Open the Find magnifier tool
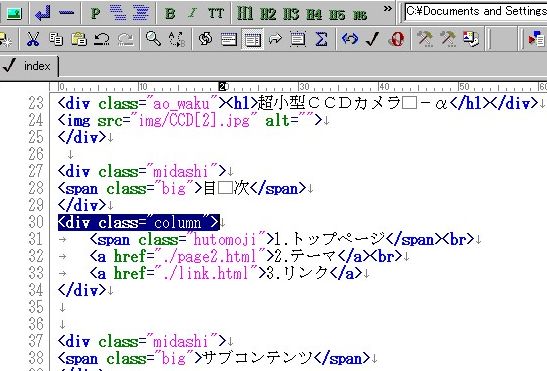 pos(153,39)
